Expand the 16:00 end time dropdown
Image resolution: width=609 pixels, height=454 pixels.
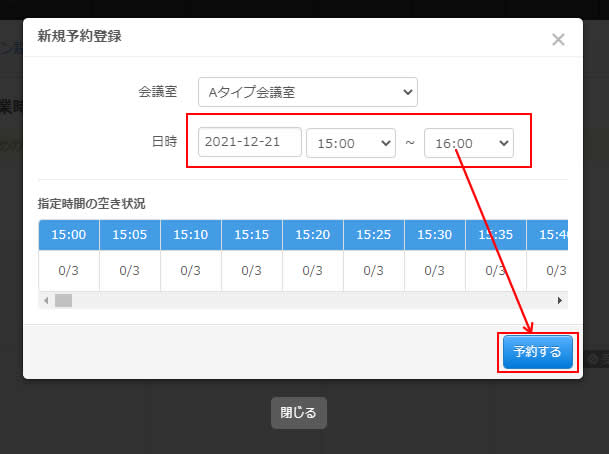point(468,143)
